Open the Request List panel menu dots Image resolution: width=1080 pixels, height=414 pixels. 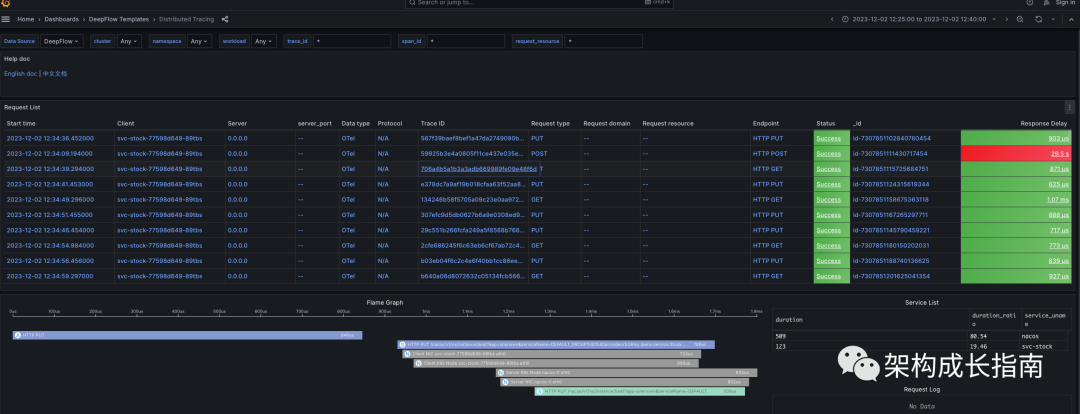[1069, 107]
